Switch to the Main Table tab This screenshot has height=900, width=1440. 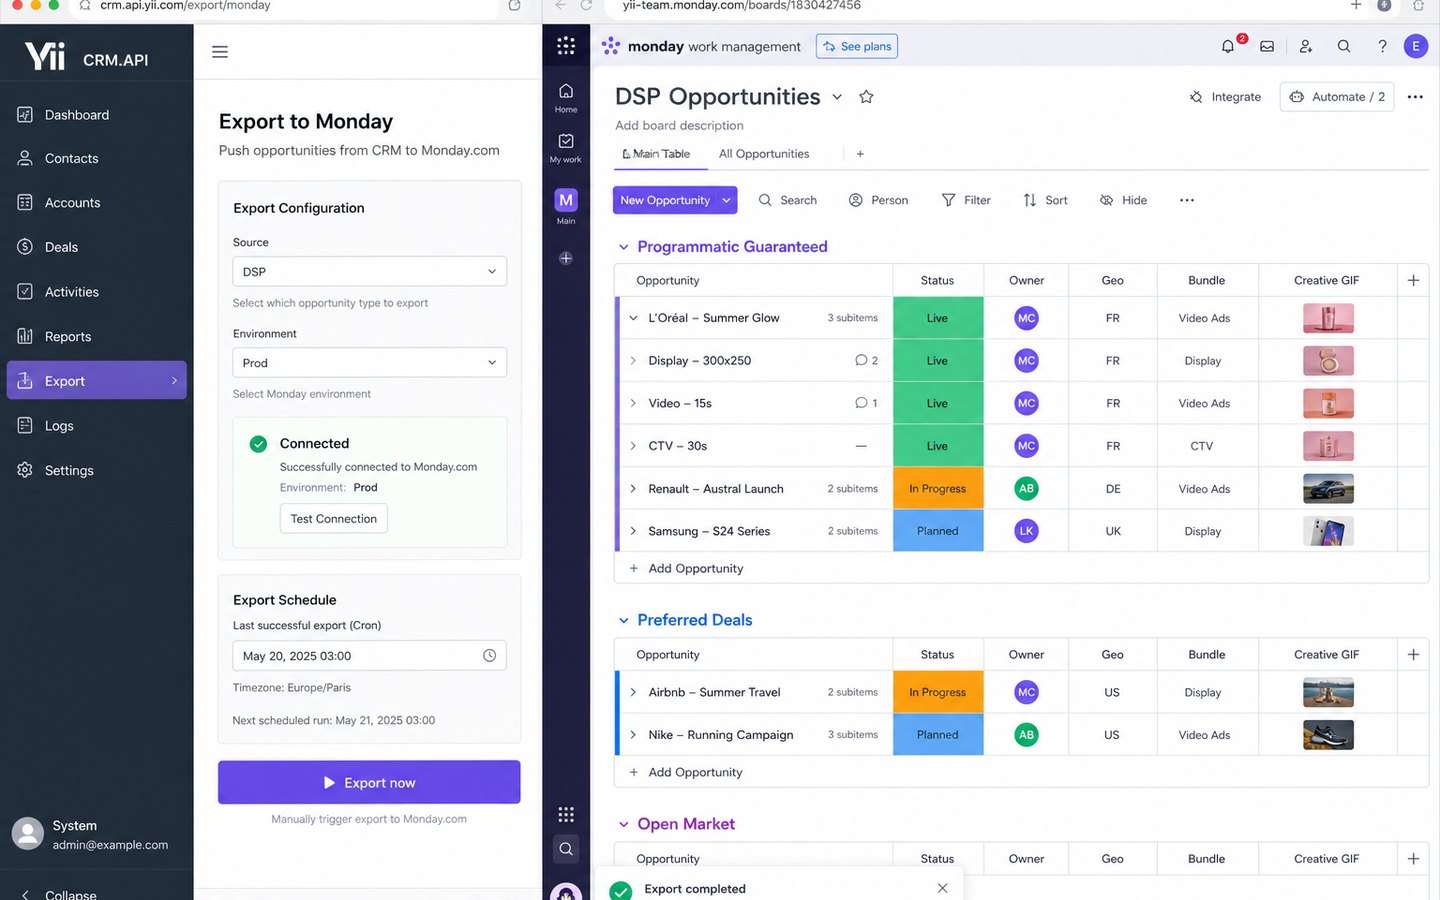(656, 154)
